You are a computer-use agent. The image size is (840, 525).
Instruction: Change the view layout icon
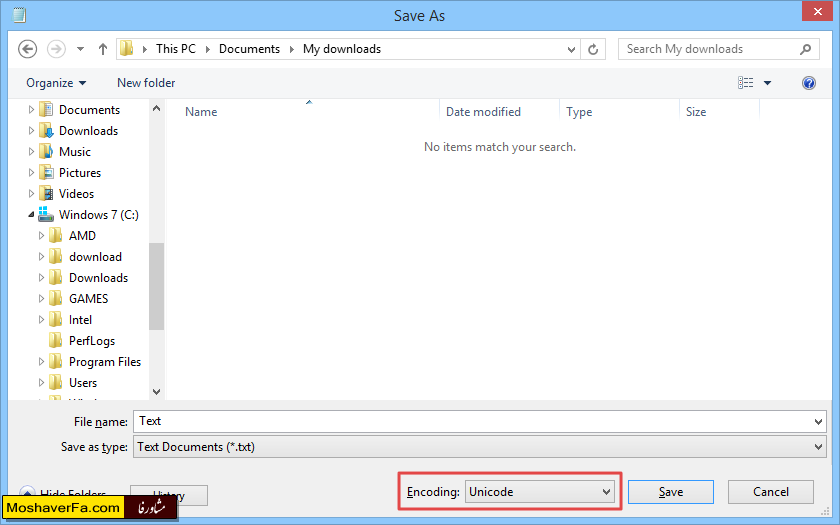point(745,82)
